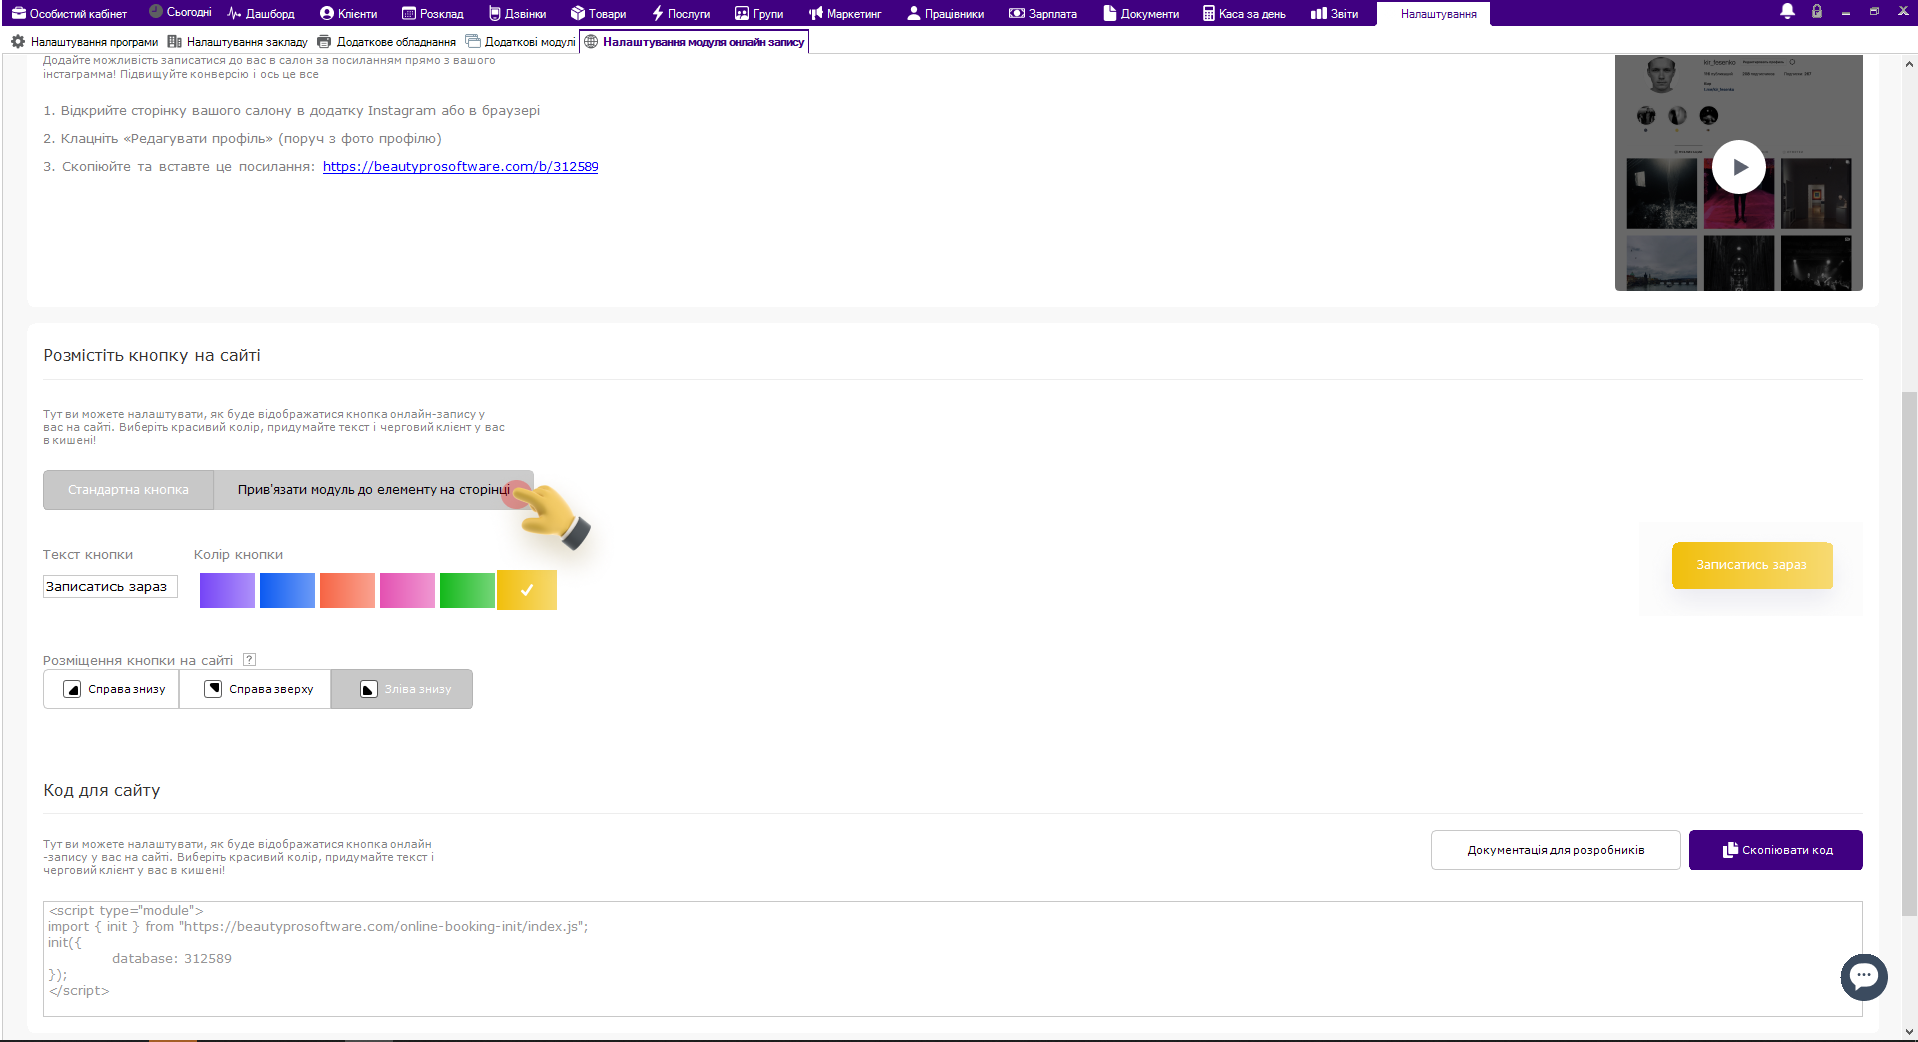Image resolution: width=1918 pixels, height=1042 pixels.
Task: Open the Зарплата section
Action: [x=1043, y=13]
